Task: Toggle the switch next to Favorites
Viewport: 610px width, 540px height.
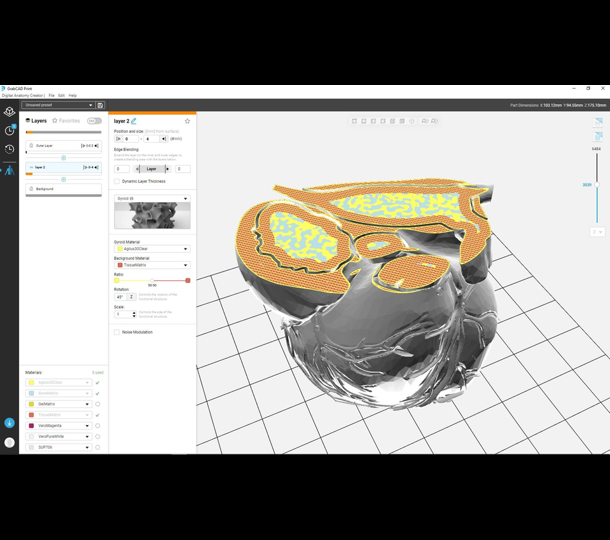Action: click(94, 121)
